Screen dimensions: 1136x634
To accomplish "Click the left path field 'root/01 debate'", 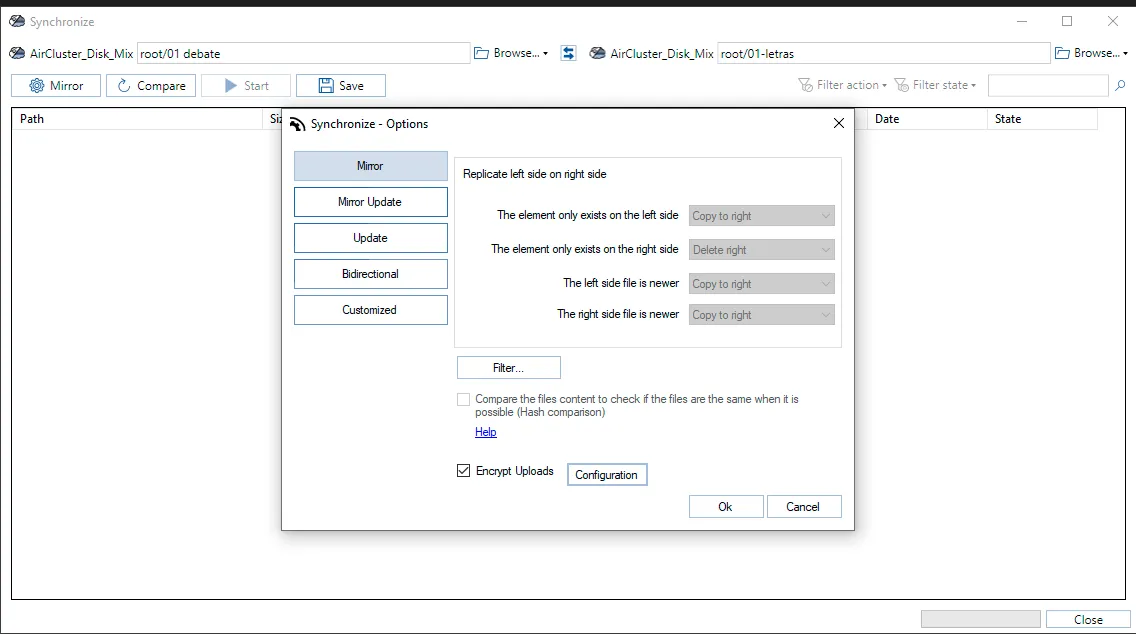I will click(x=304, y=53).
